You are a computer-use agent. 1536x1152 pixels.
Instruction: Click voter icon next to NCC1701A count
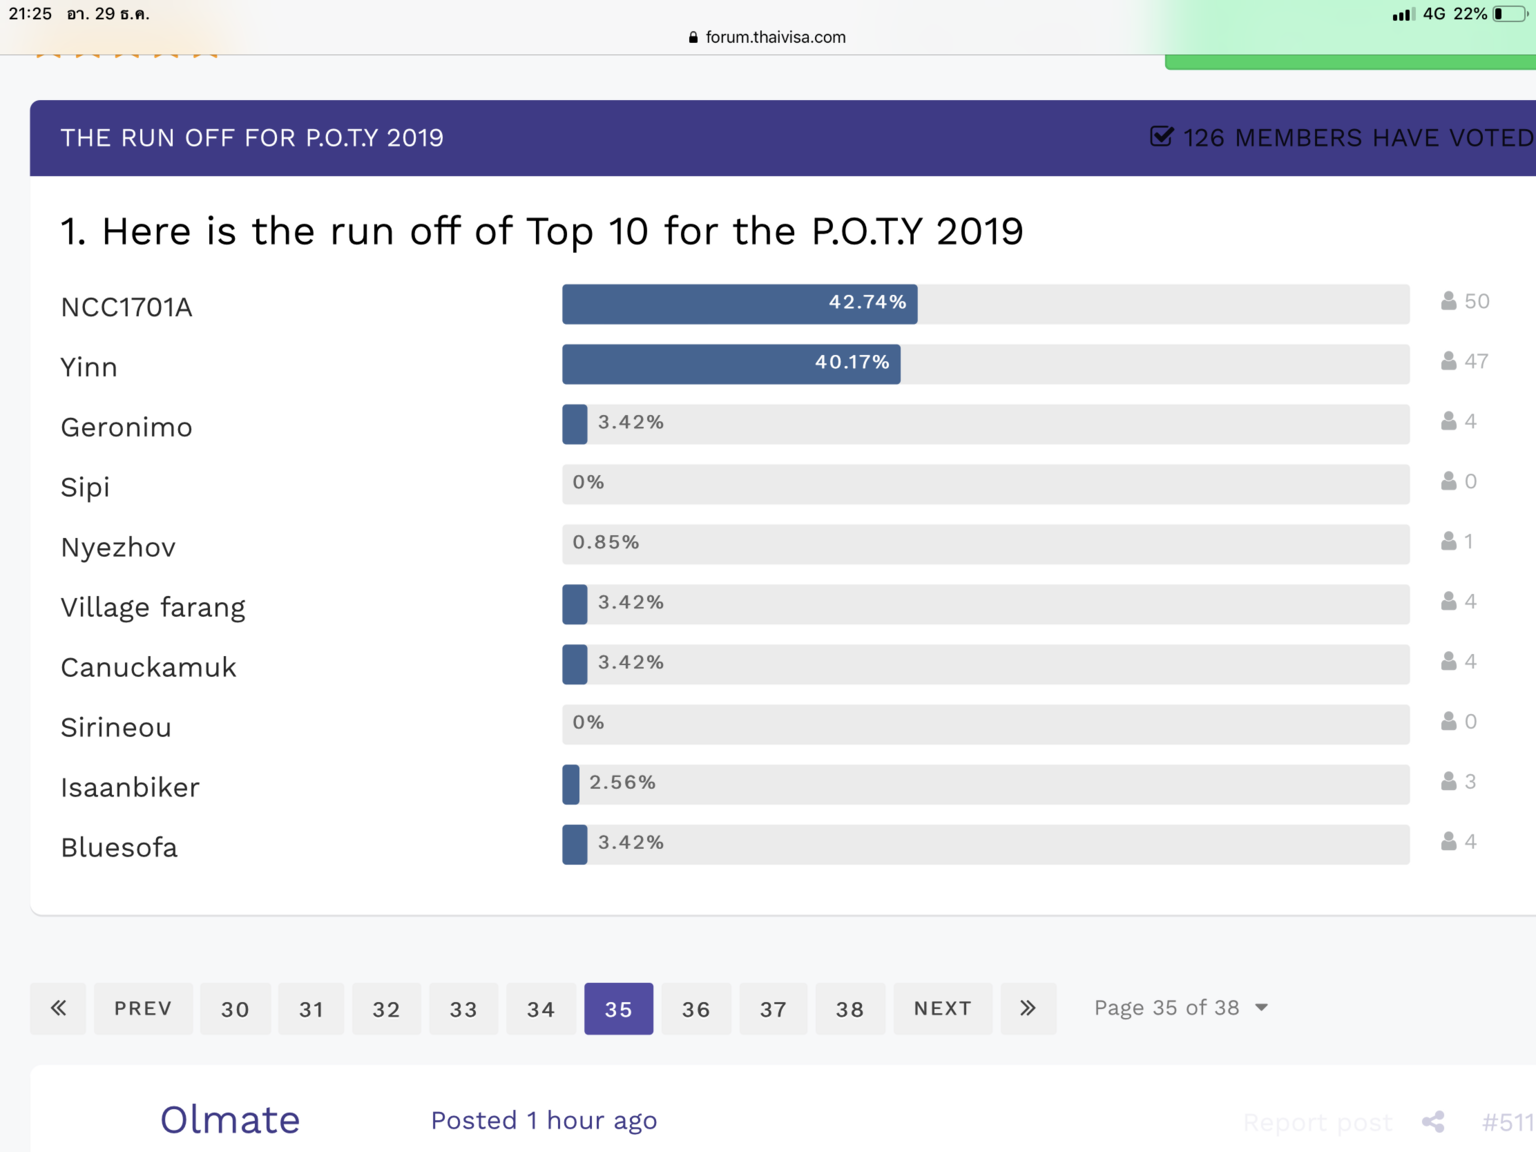tap(1448, 301)
